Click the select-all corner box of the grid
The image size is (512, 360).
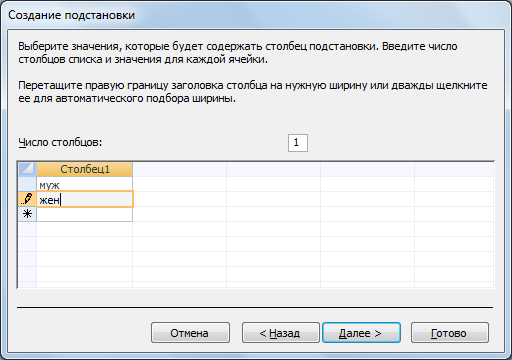(x=27, y=169)
